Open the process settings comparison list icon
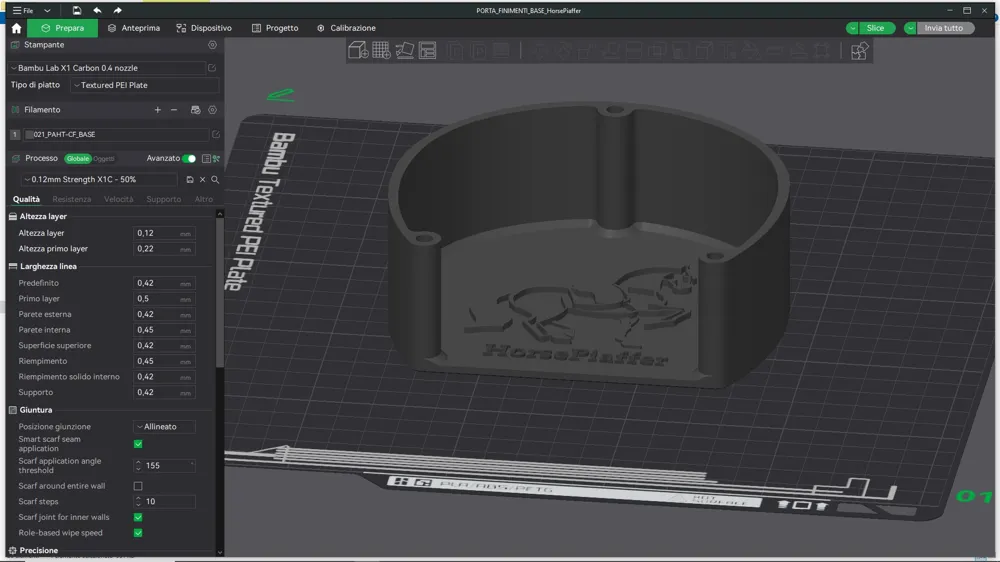The image size is (1000, 562). pos(206,158)
